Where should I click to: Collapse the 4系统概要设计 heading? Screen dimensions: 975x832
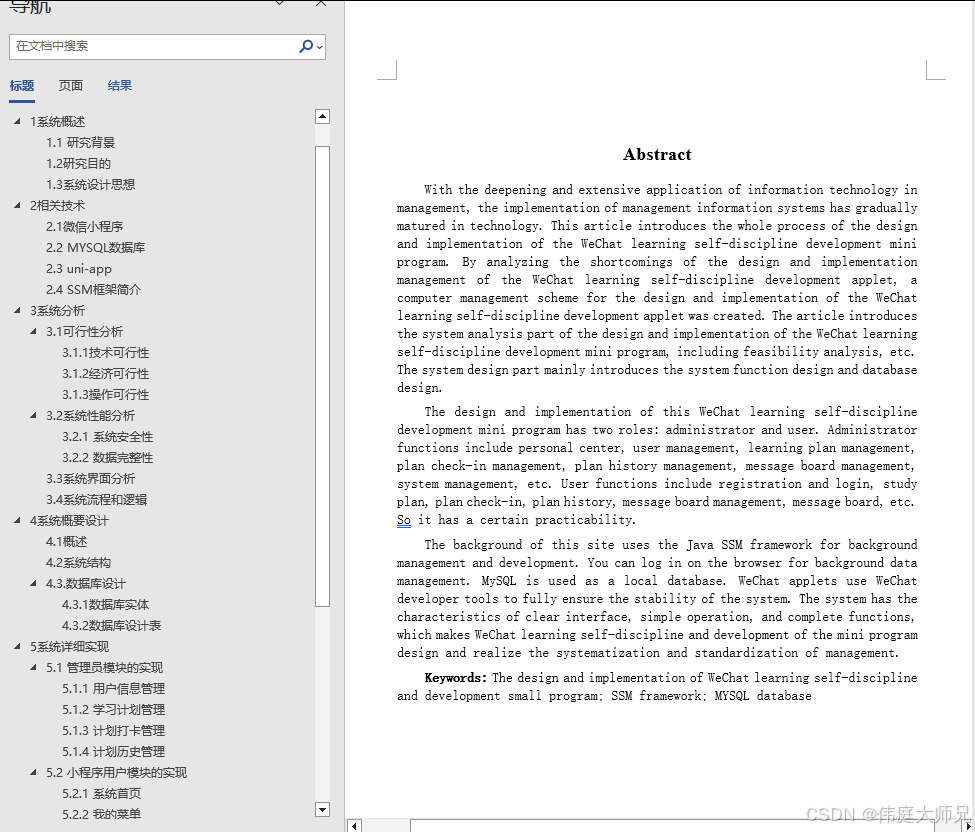pyautogui.click(x=17, y=520)
